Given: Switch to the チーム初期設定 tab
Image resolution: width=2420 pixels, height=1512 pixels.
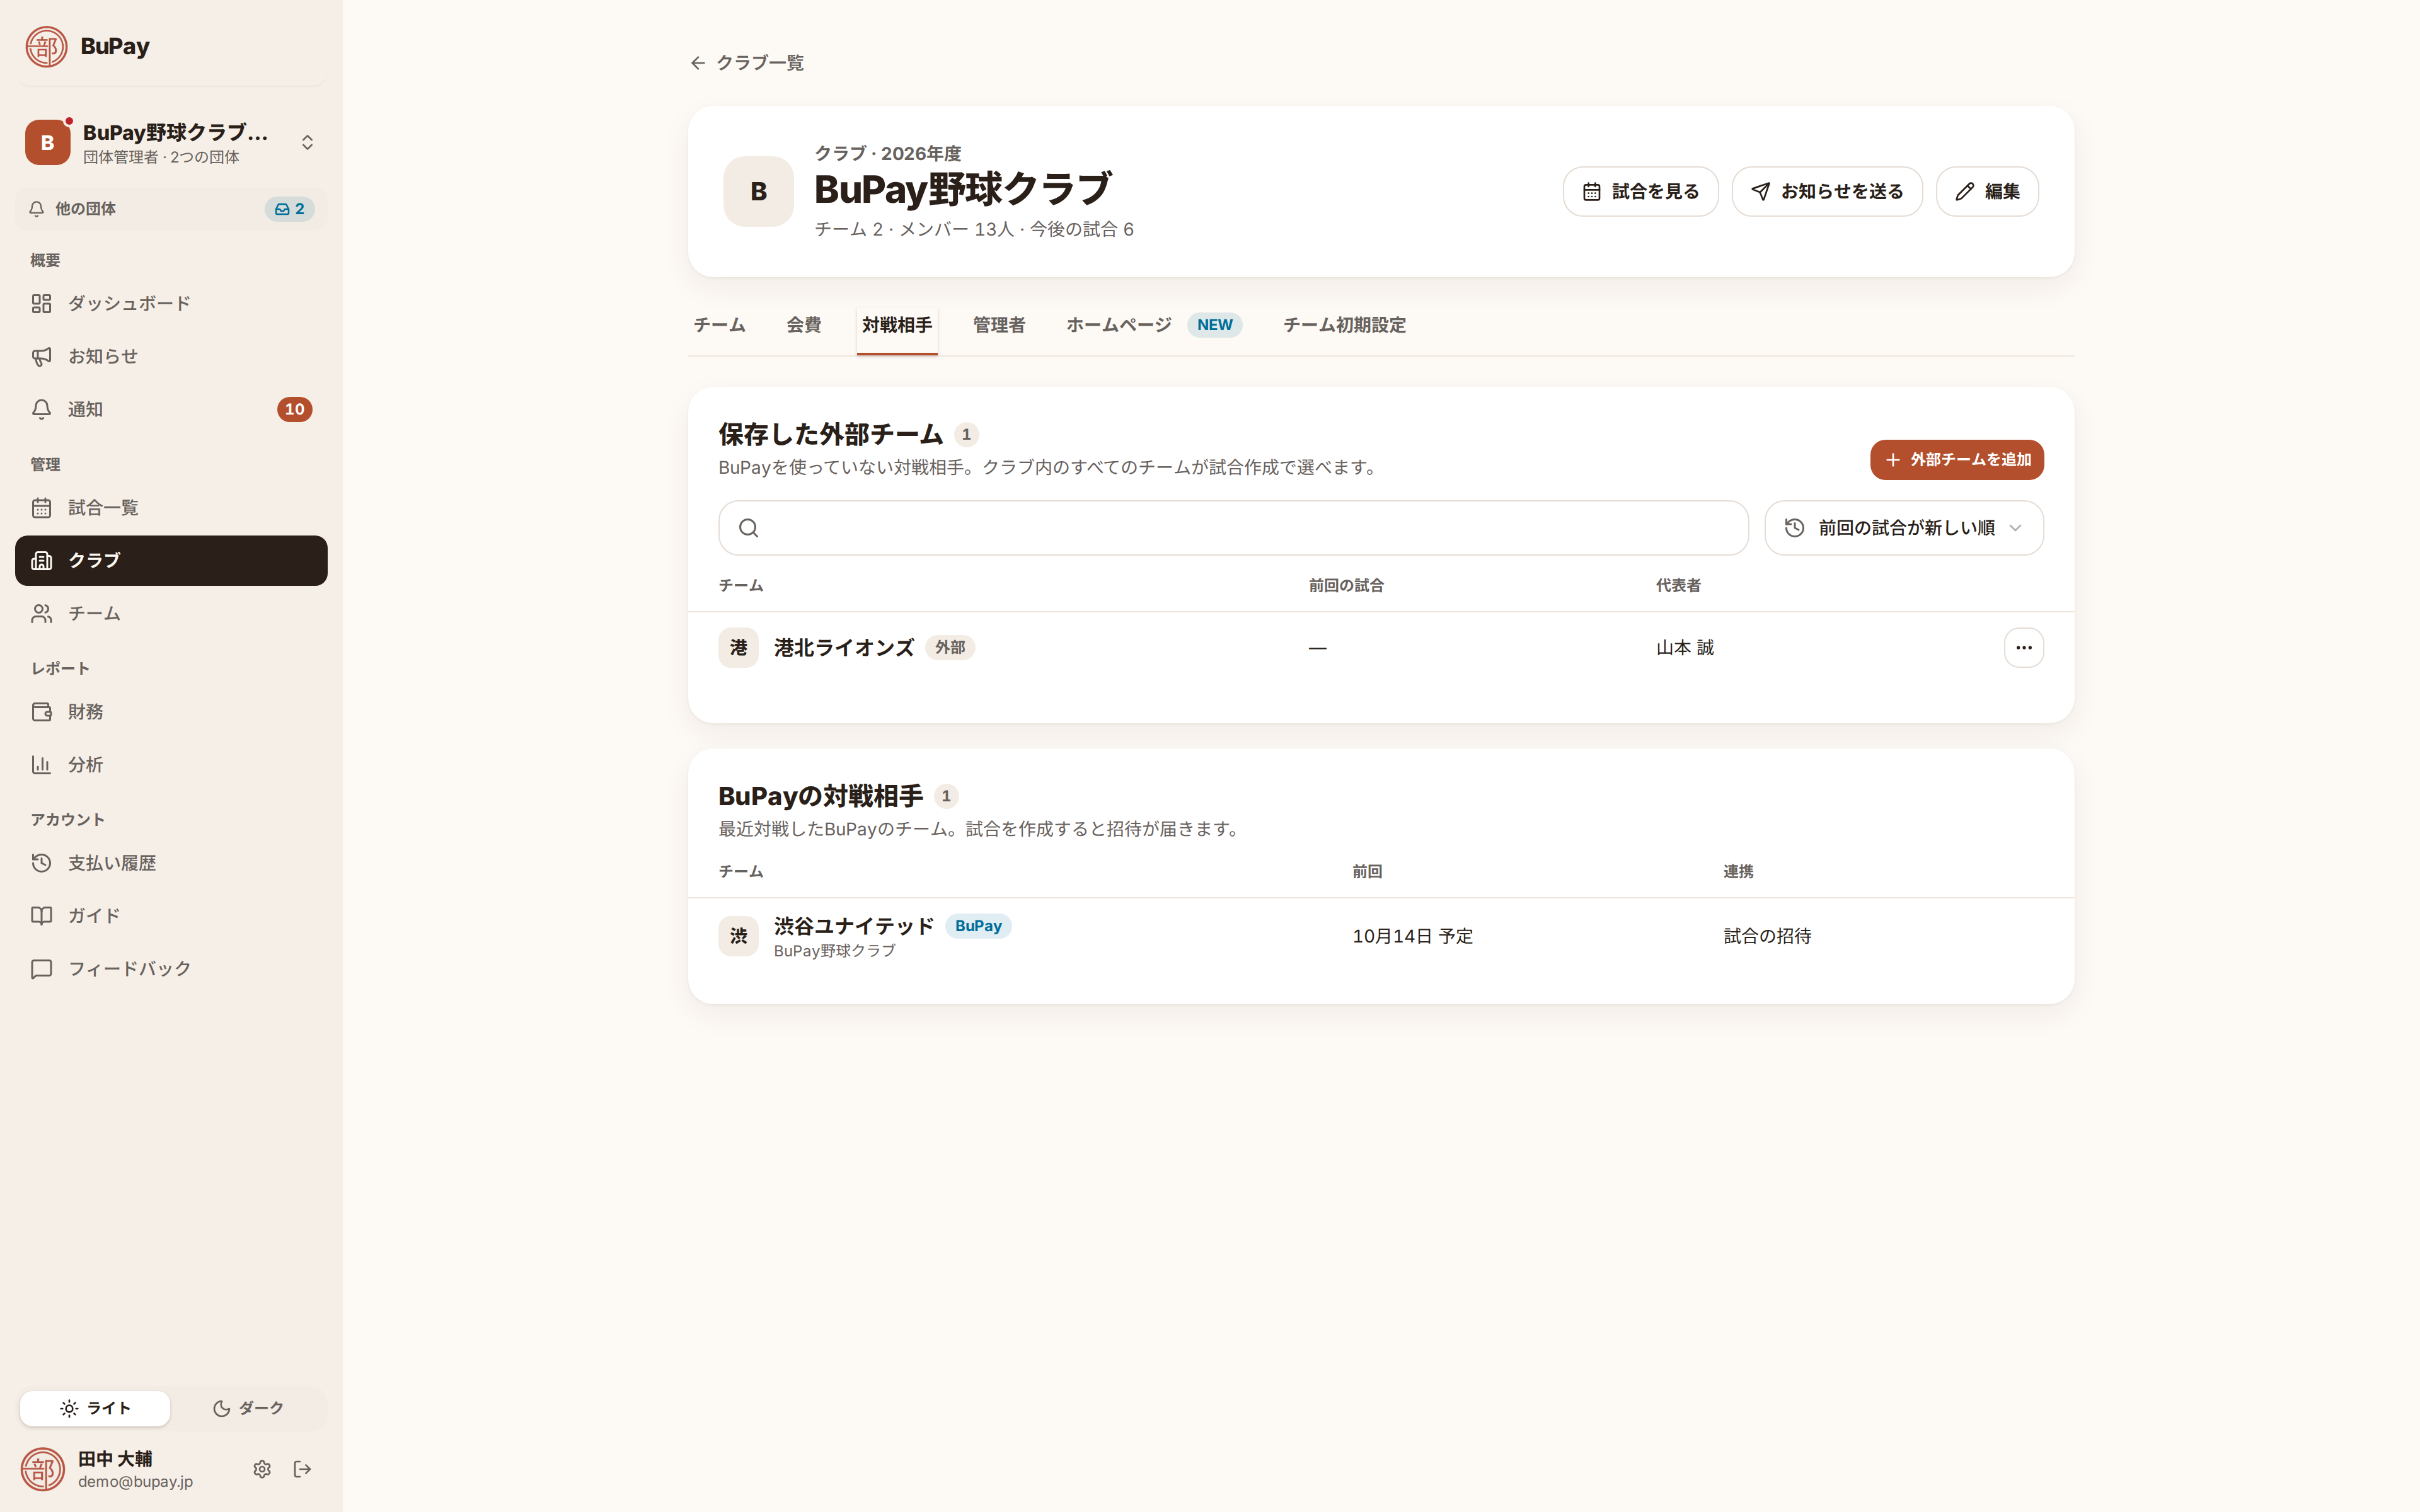Looking at the screenshot, I should coord(1344,325).
